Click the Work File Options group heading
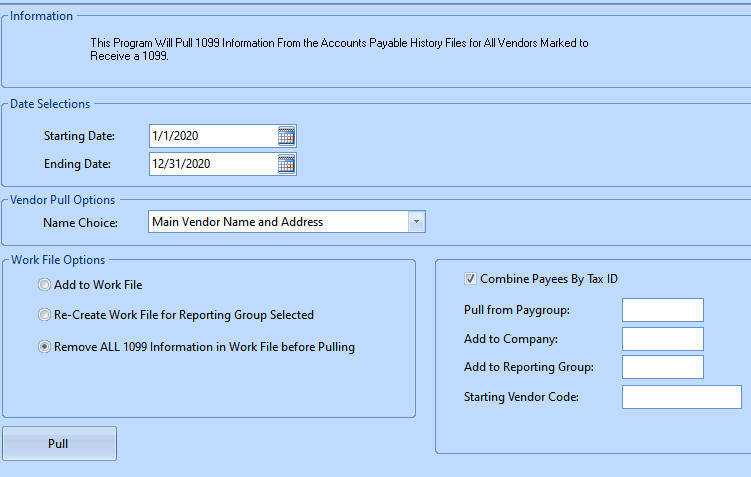751x477 pixels. pos(58,260)
